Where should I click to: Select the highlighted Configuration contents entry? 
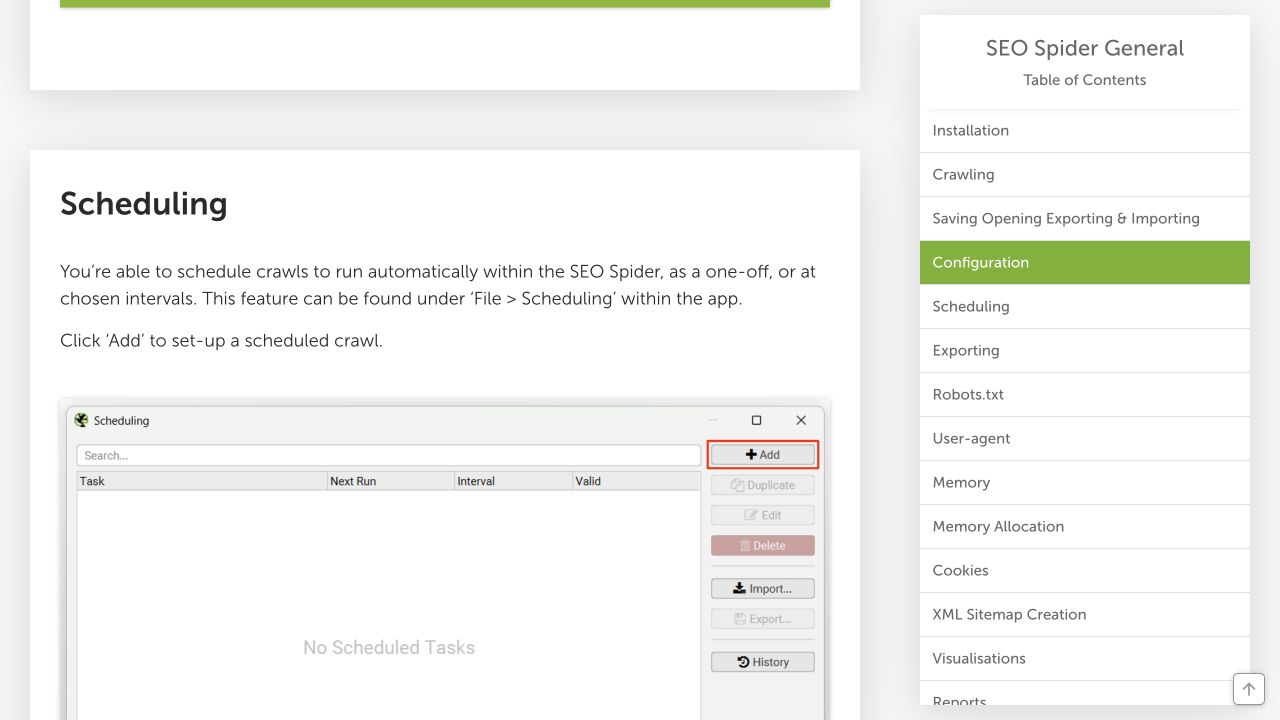click(1085, 263)
